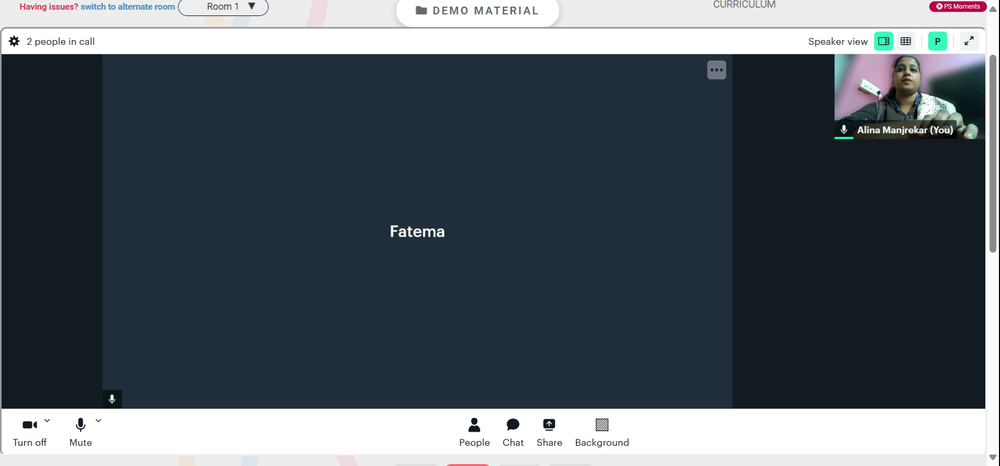Mute the microphone
1000x466 pixels.
(x=80, y=433)
